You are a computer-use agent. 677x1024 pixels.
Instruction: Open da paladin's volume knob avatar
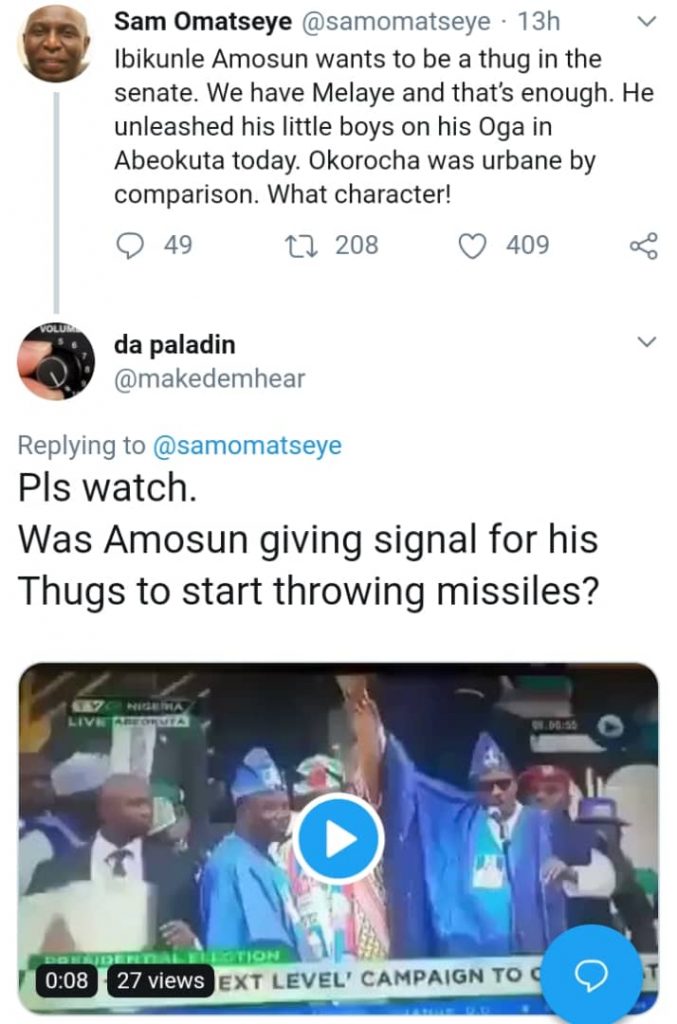(56, 360)
